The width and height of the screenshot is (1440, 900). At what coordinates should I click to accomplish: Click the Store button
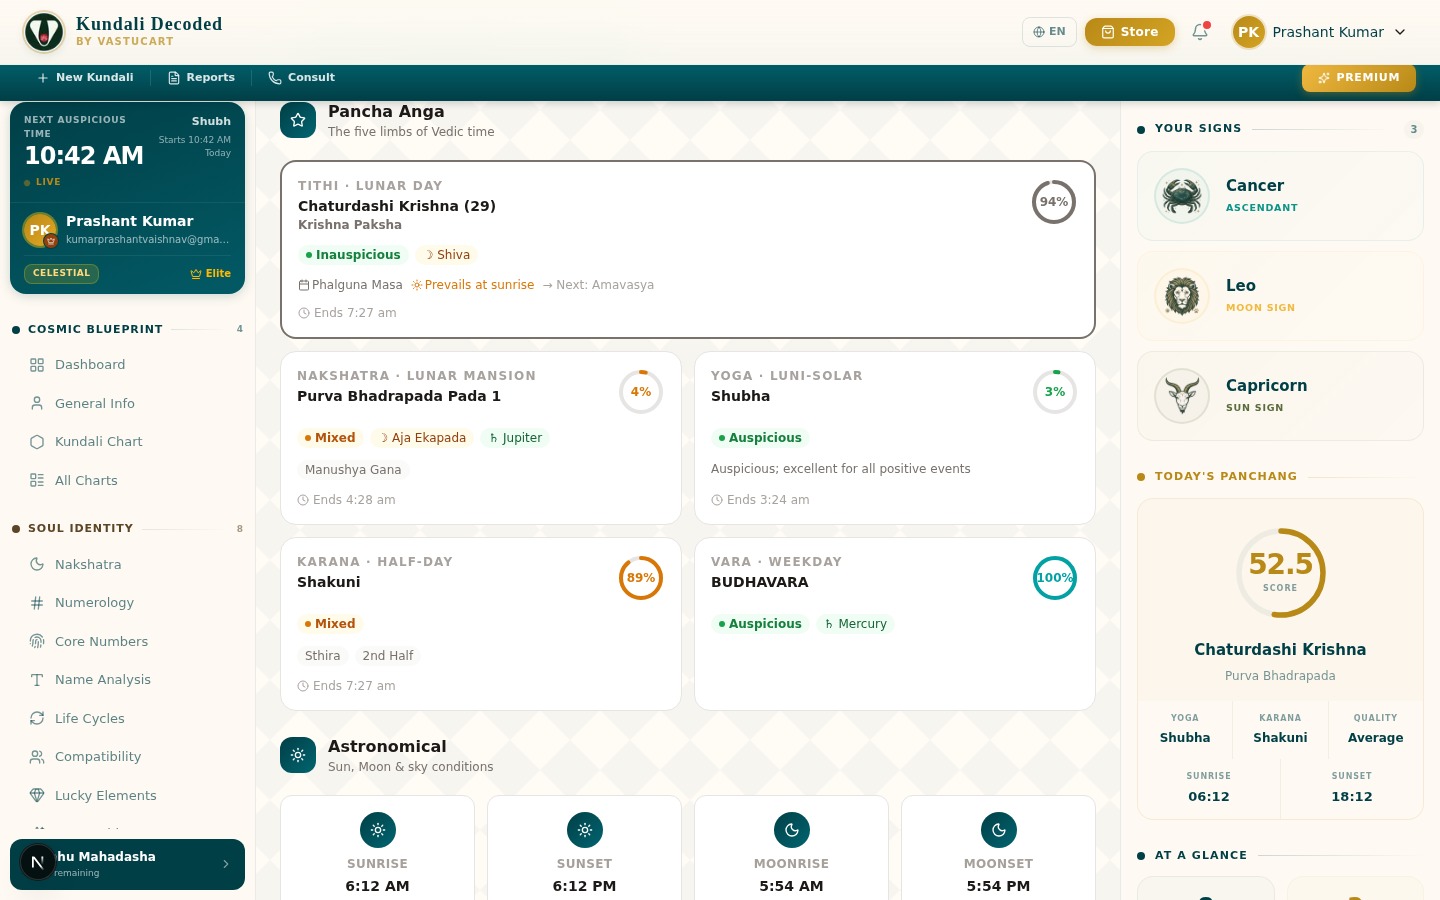[x=1129, y=32]
